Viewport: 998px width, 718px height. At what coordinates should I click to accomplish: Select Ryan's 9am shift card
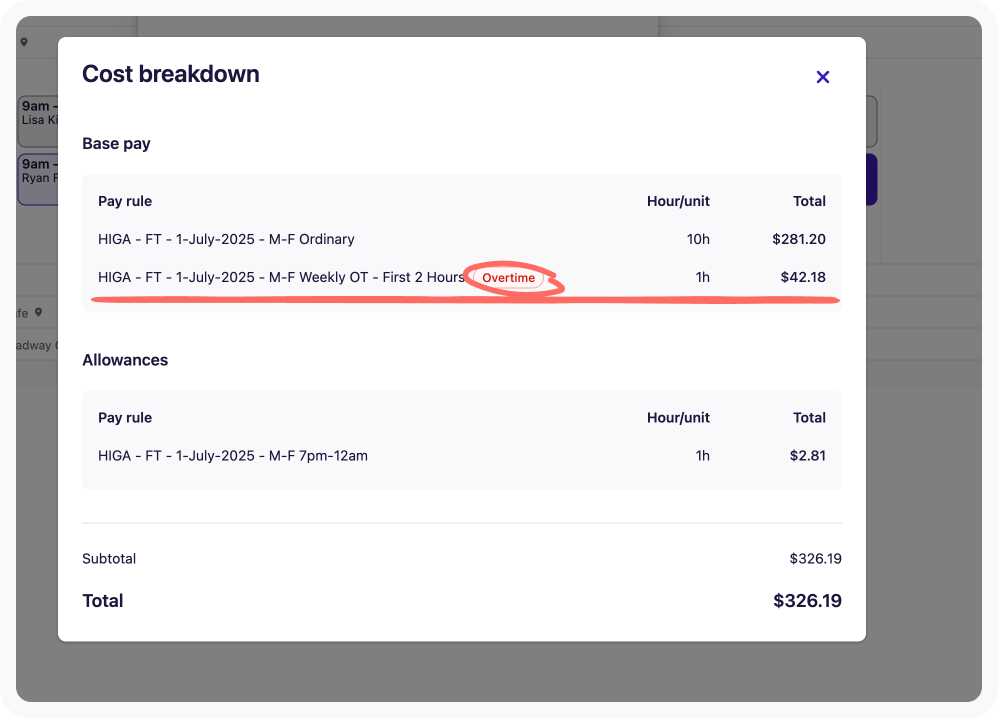pos(37,178)
